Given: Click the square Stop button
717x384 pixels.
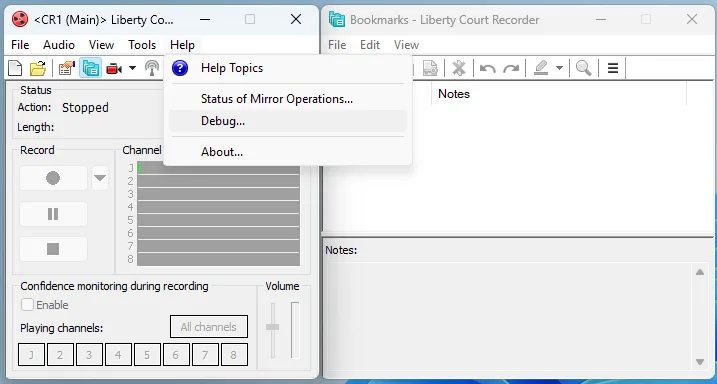Looking at the screenshot, I should 53,249.
